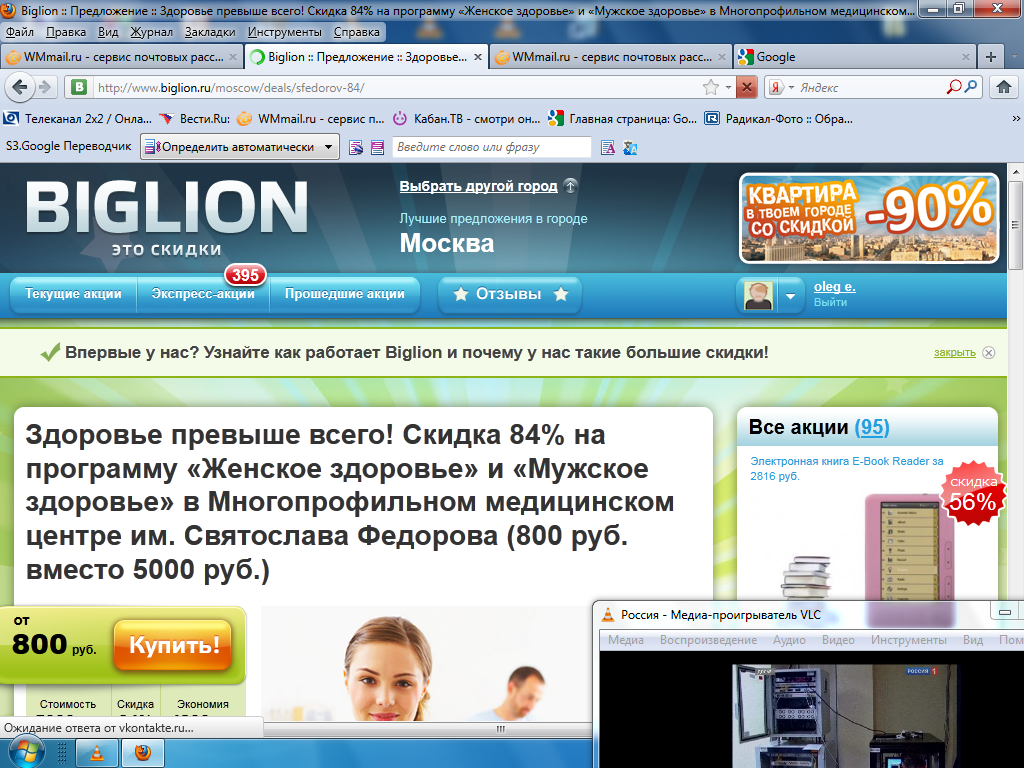This screenshot has height=768, width=1024.
Task: Click the pink page translate icon in translator toolbar
Action: [x=377, y=148]
